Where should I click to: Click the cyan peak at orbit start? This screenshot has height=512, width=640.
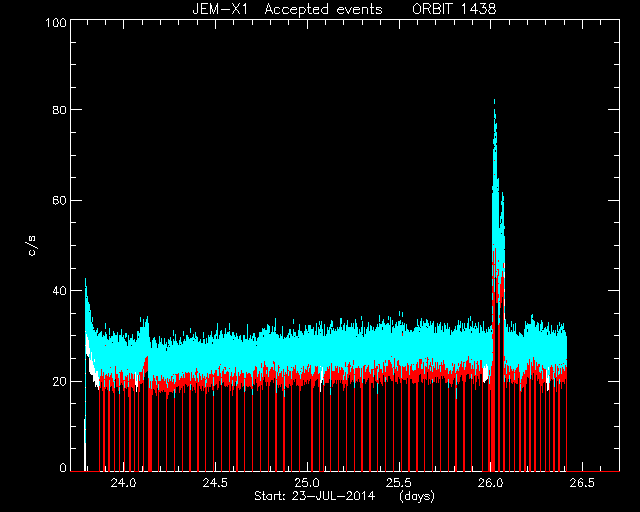(x=85, y=280)
